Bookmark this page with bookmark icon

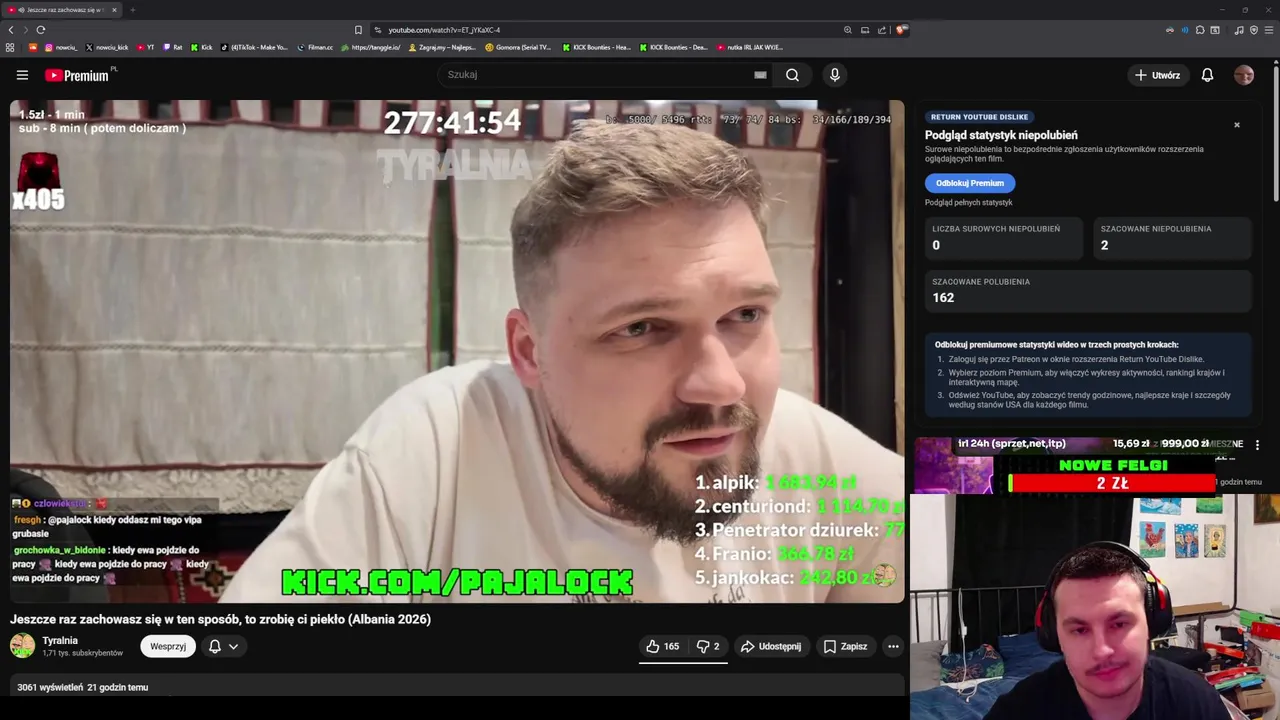358,30
